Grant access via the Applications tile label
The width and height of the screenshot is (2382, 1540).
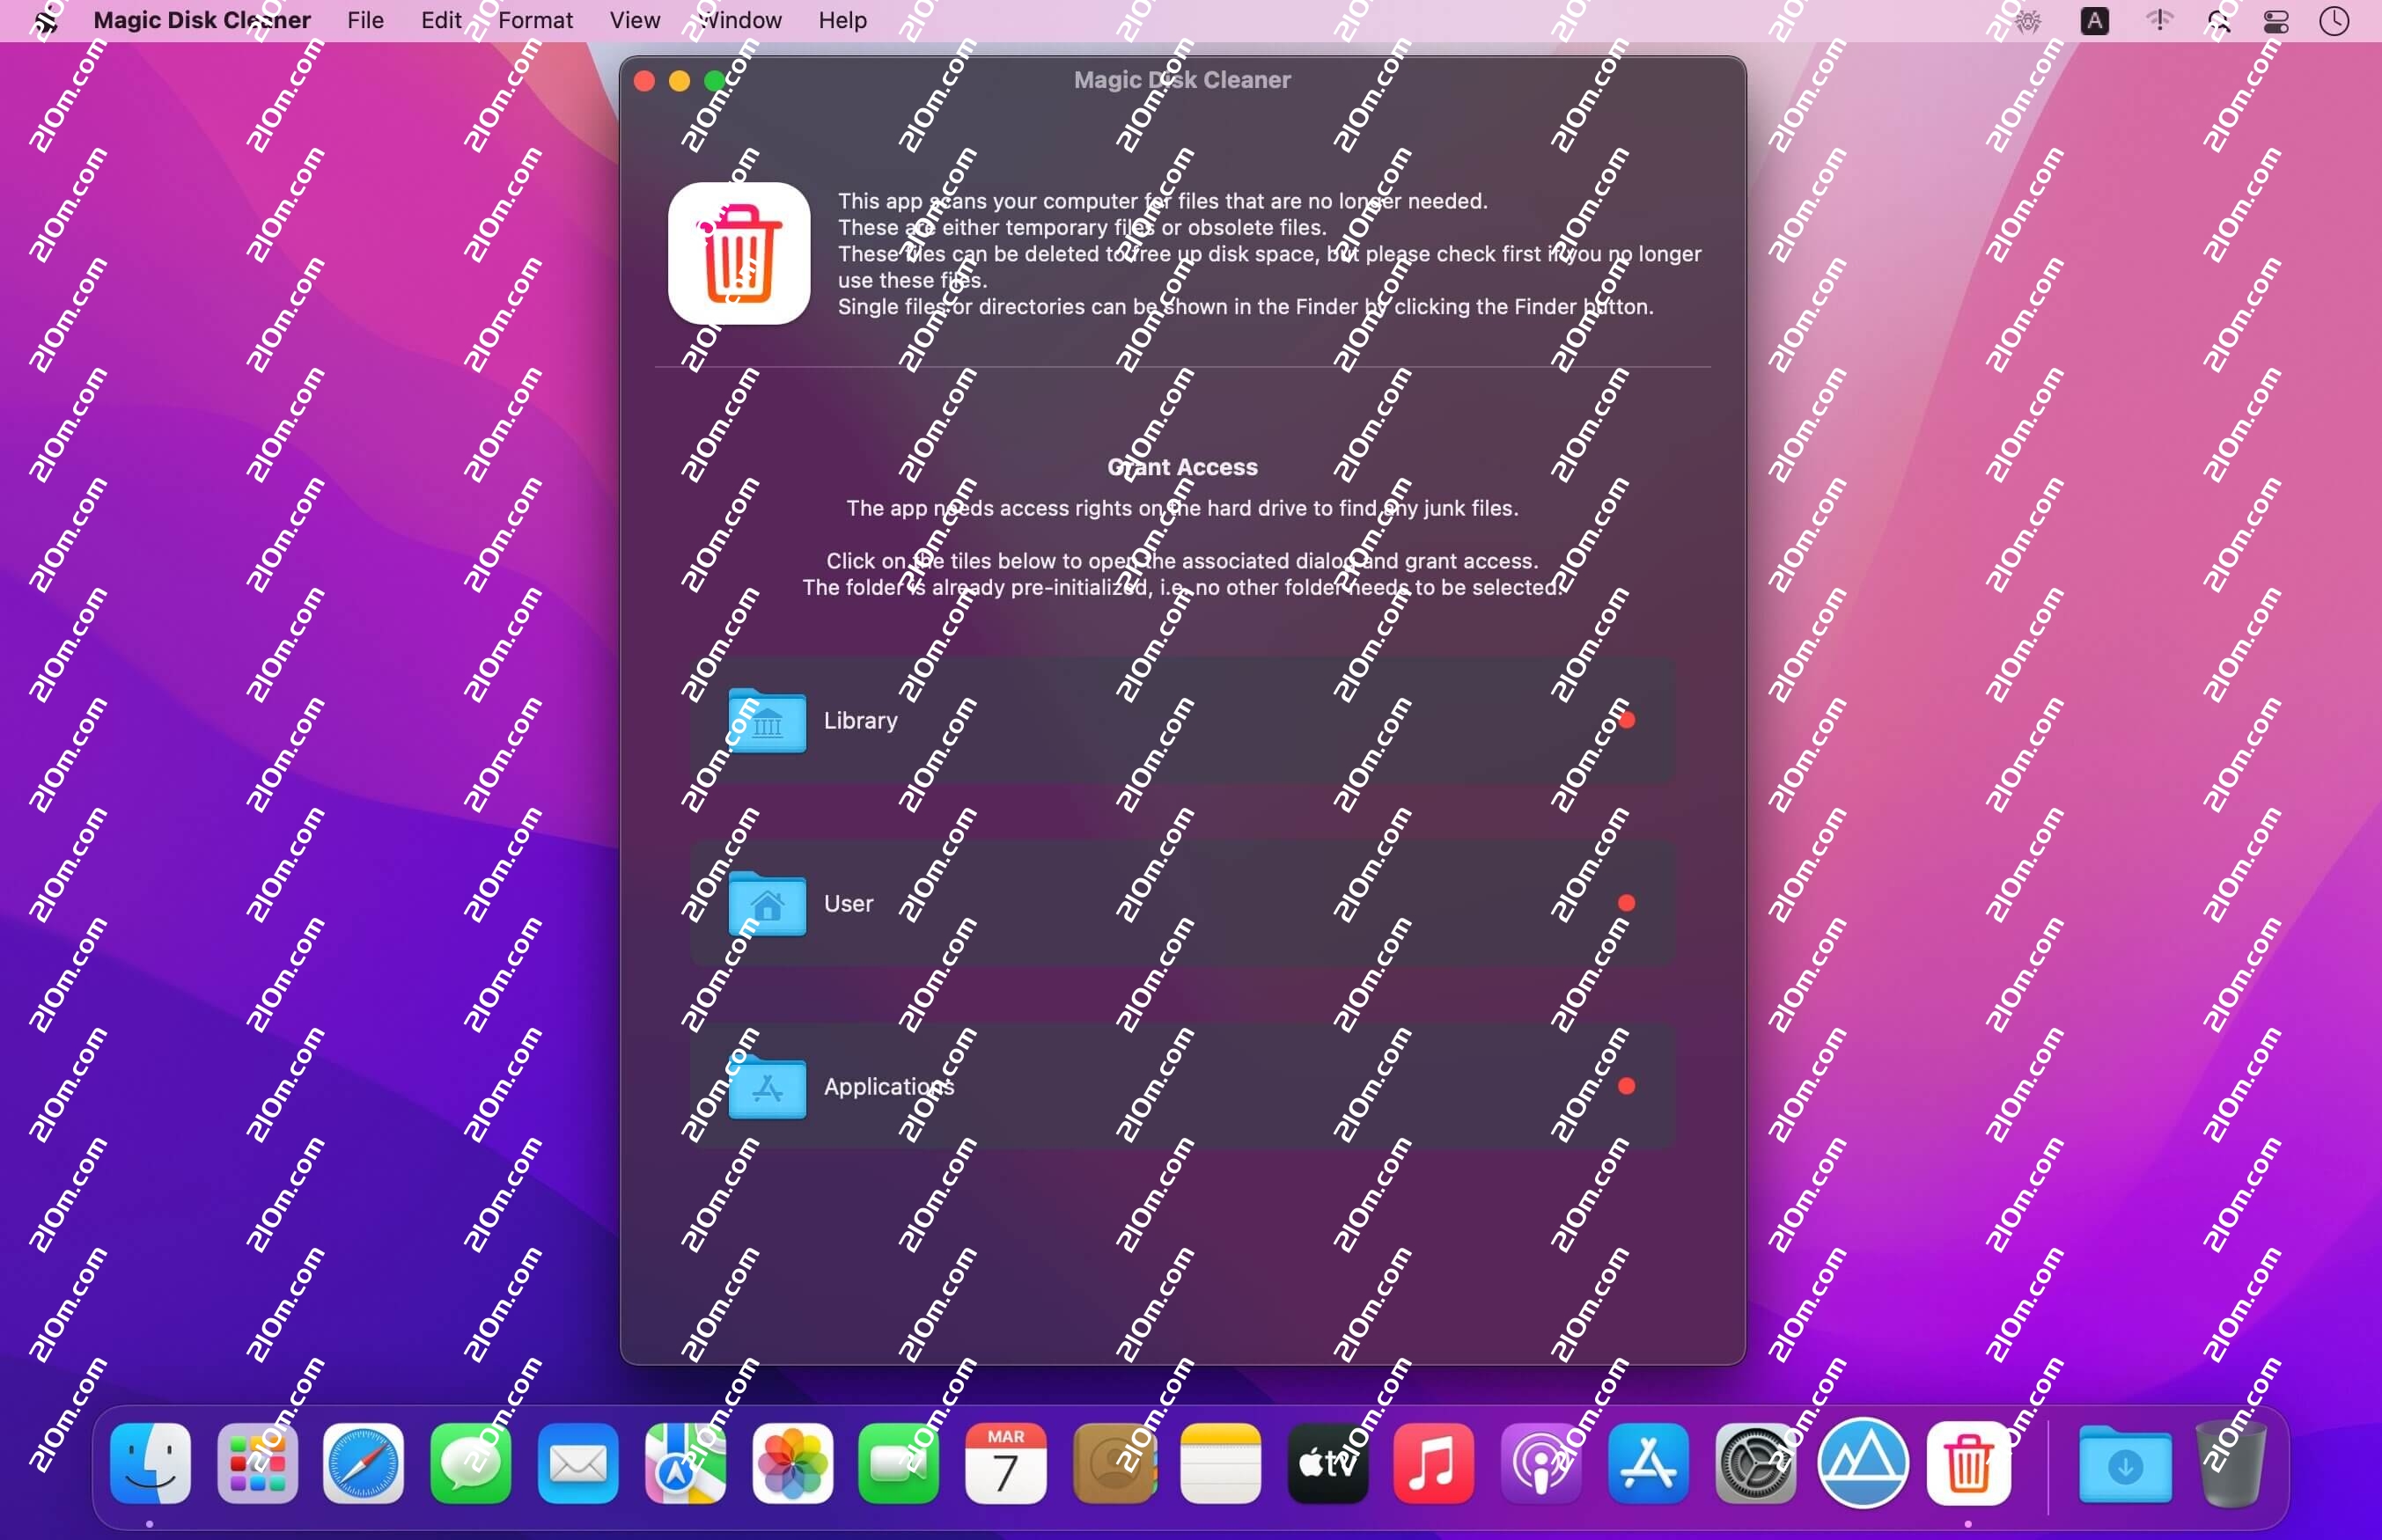(x=888, y=1087)
